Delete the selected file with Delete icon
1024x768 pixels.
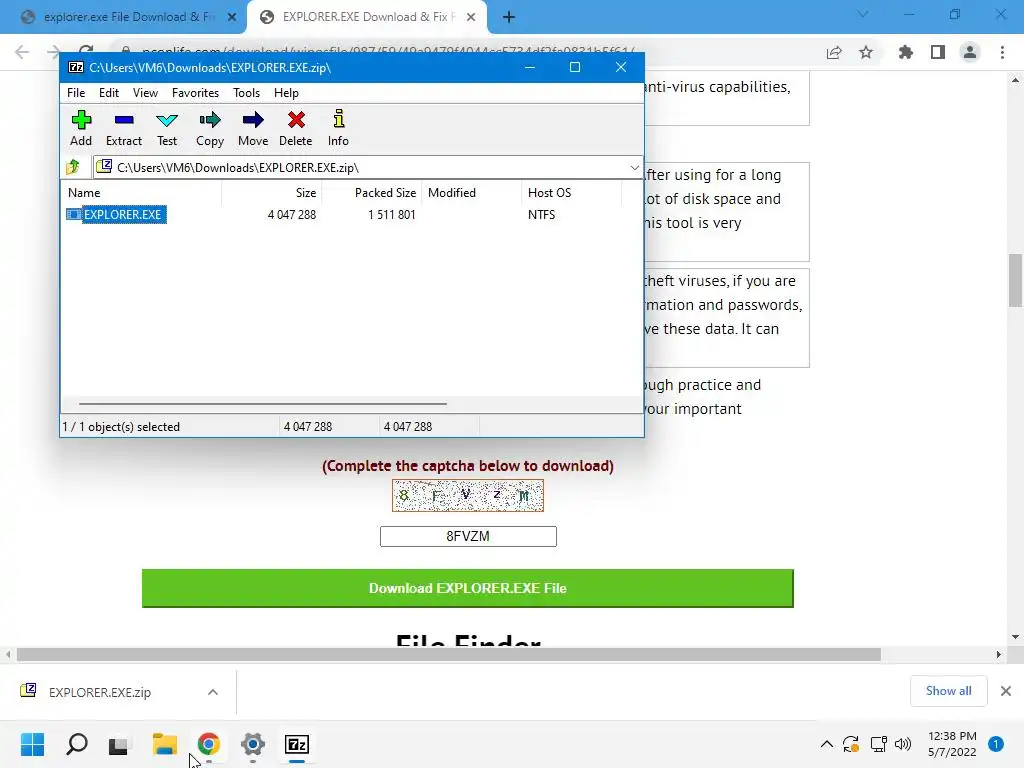click(296, 128)
